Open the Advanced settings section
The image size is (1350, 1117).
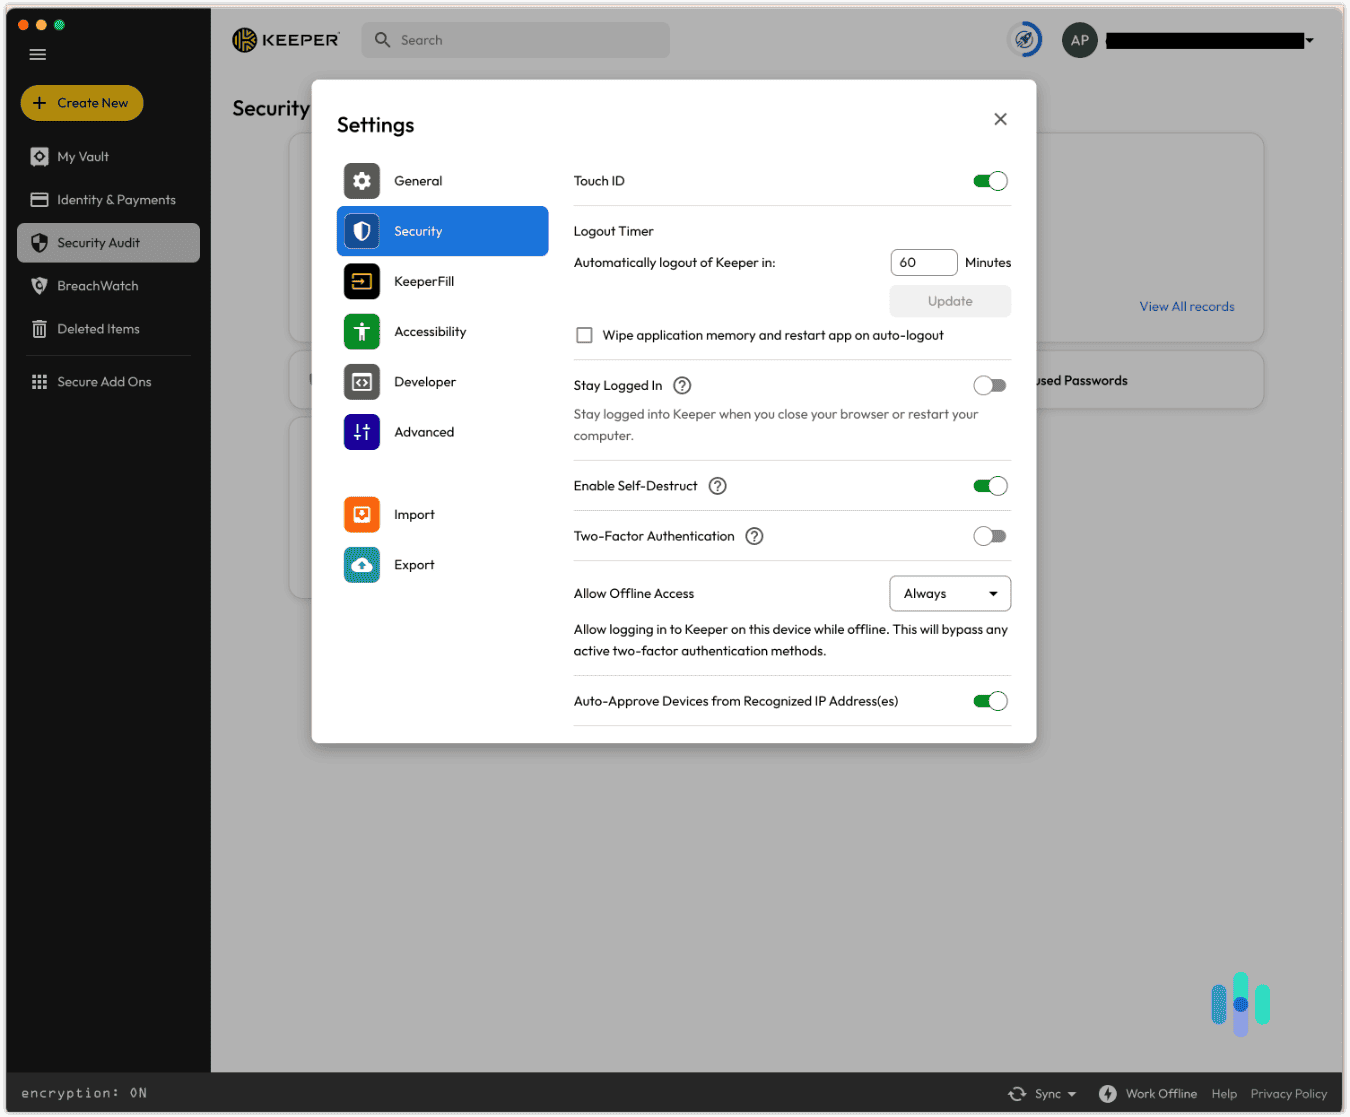coord(424,431)
